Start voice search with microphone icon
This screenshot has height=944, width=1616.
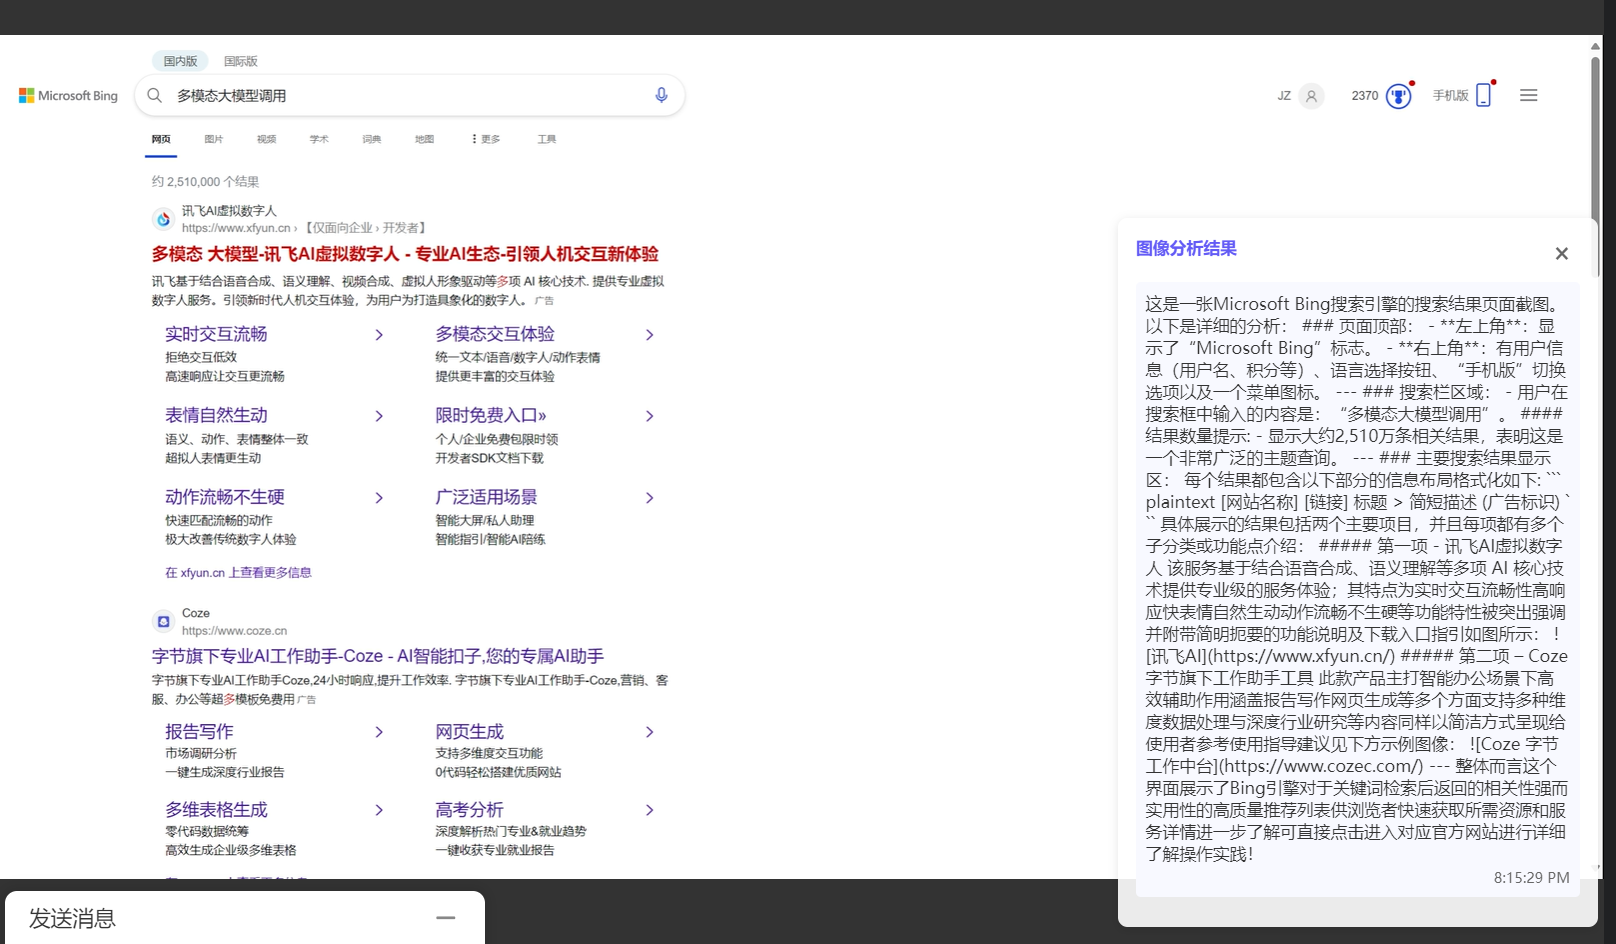pos(661,95)
